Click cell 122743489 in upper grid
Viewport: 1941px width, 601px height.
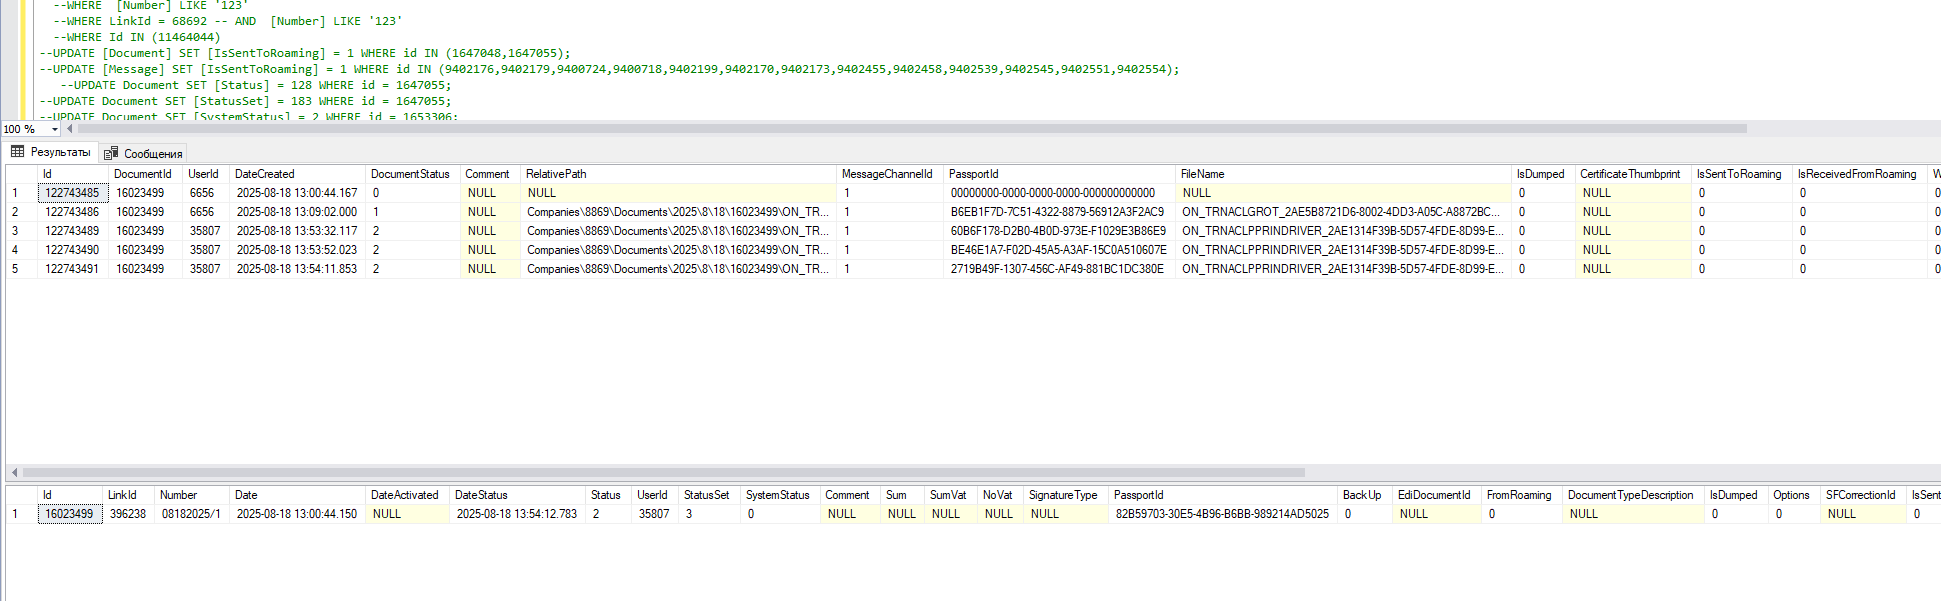pyautogui.click(x=73, y=231)
